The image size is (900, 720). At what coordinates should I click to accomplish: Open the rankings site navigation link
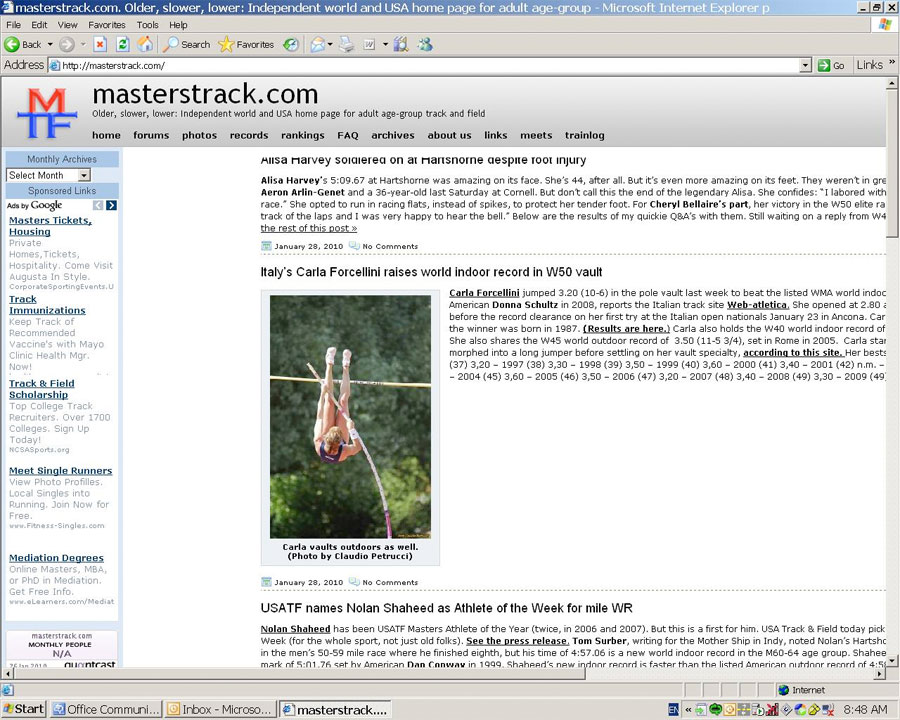coord(302,136)
